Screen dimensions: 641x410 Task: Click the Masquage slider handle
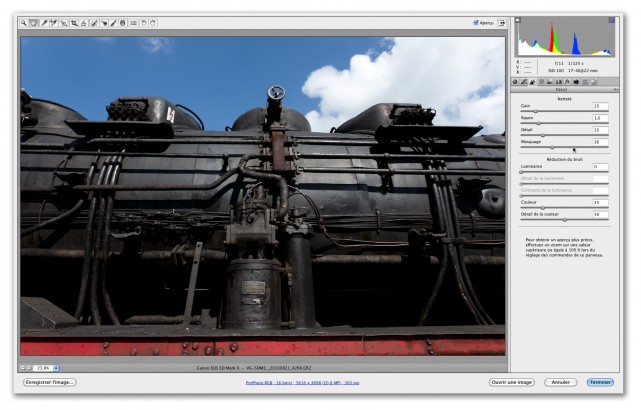(552, 147)
